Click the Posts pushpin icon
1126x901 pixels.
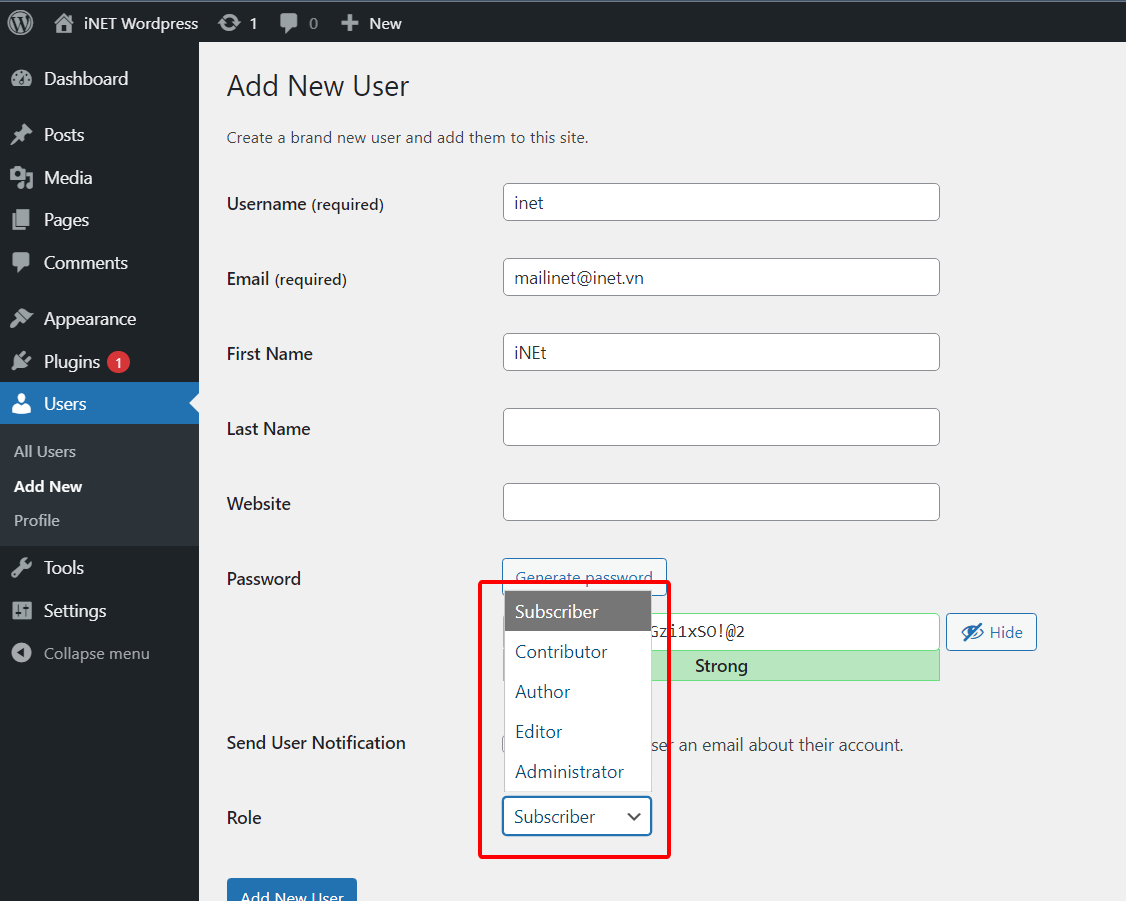(x=22, y=135)
